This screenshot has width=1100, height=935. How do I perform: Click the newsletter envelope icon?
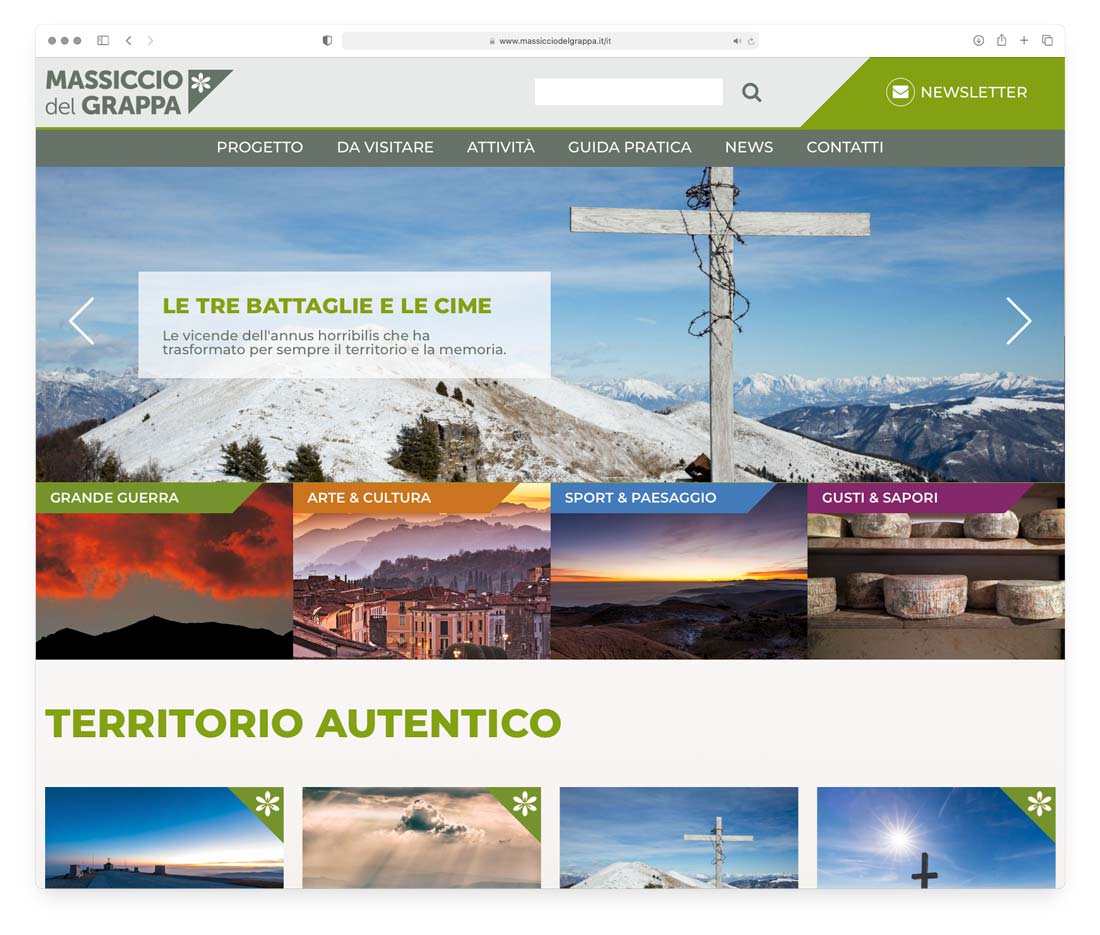(900, 92)
